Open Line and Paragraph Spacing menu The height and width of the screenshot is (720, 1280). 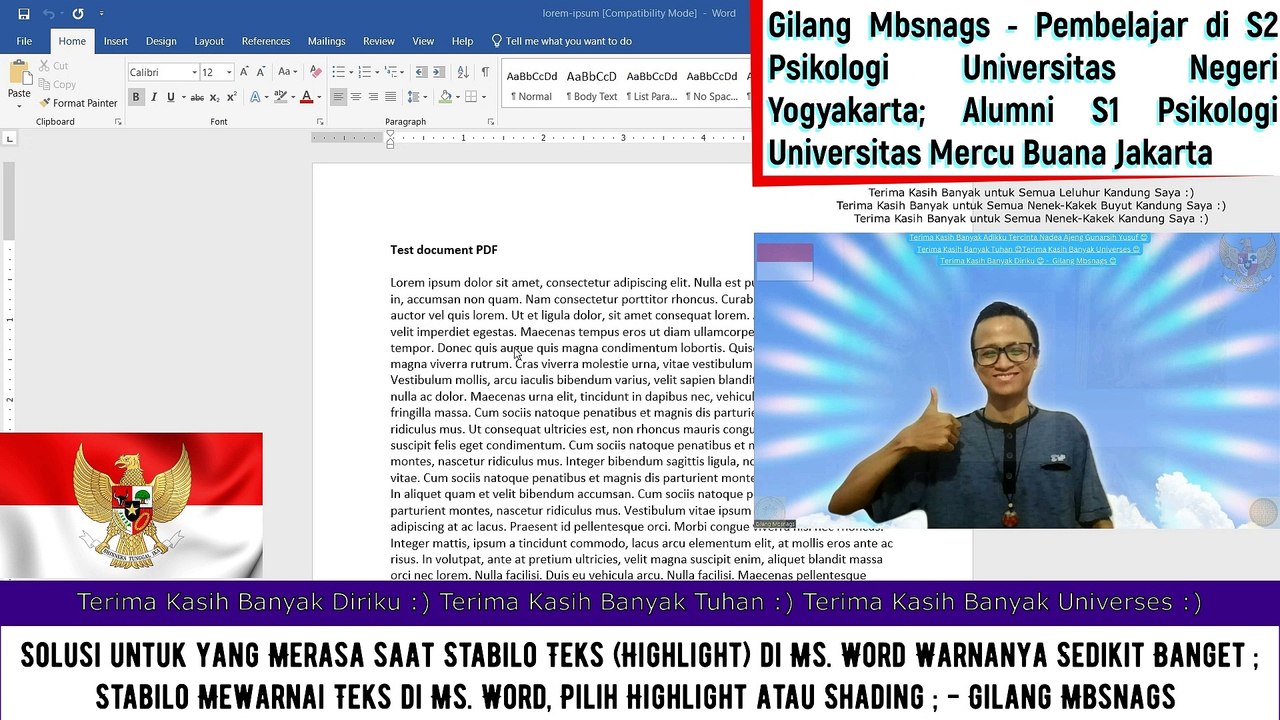click(x=417, y=97)
